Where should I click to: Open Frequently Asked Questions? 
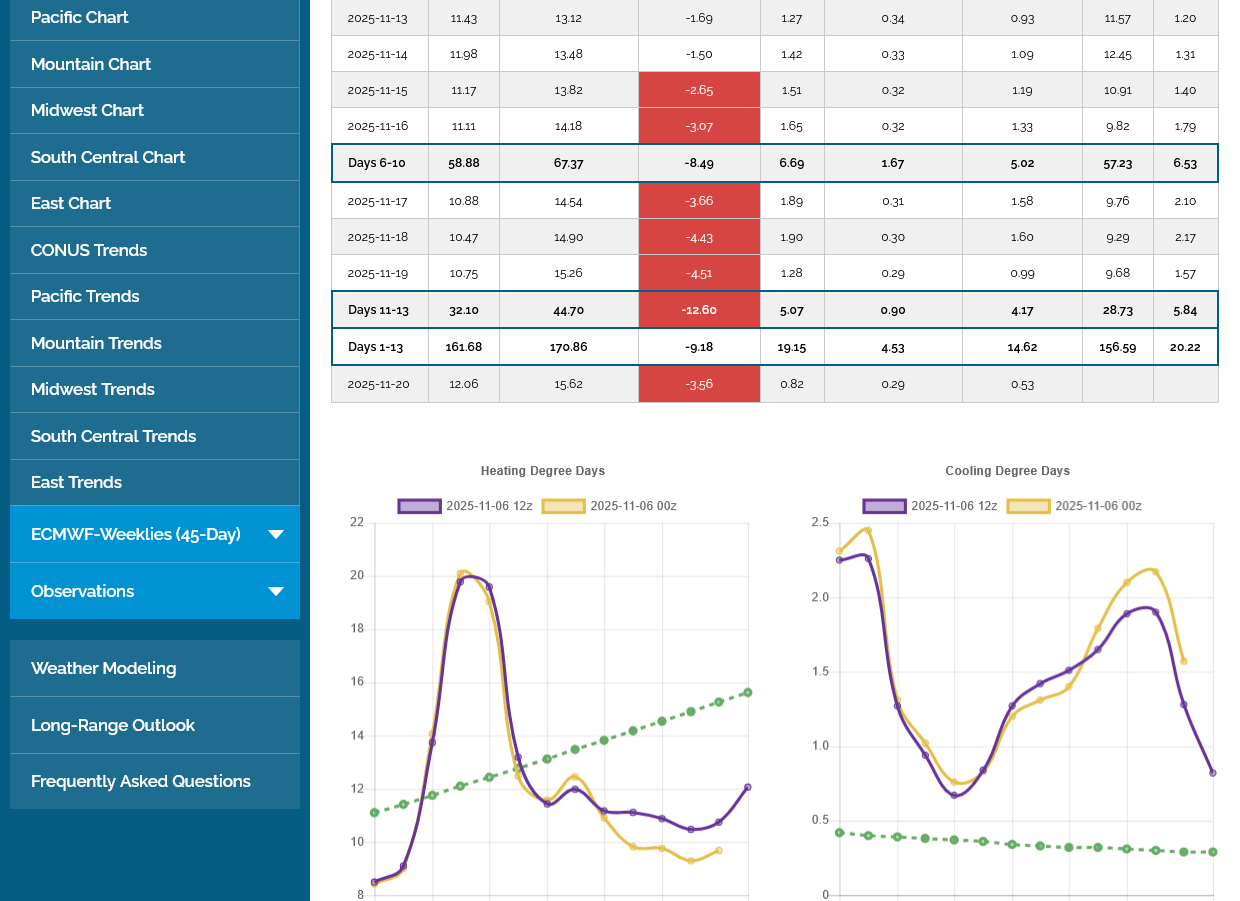tap(141, 781)
